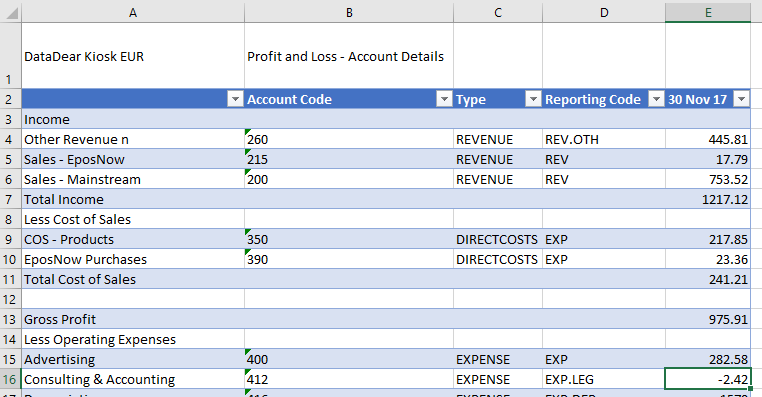Select 'Gross Profit' cell
The width and height of the screenshot is (762, 397).
point(133,319)
